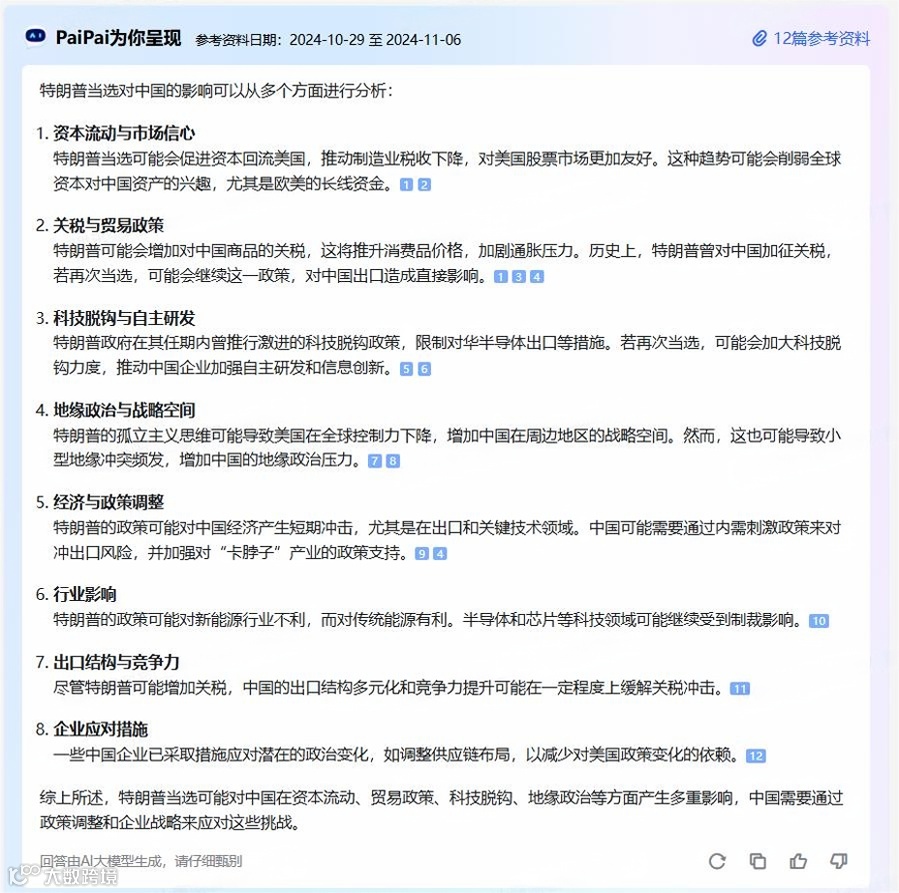This screenshot has width=899, height=893.
Task: Open citation 5 under 科技脱钩与自主研发
Action: click(406, 369)
